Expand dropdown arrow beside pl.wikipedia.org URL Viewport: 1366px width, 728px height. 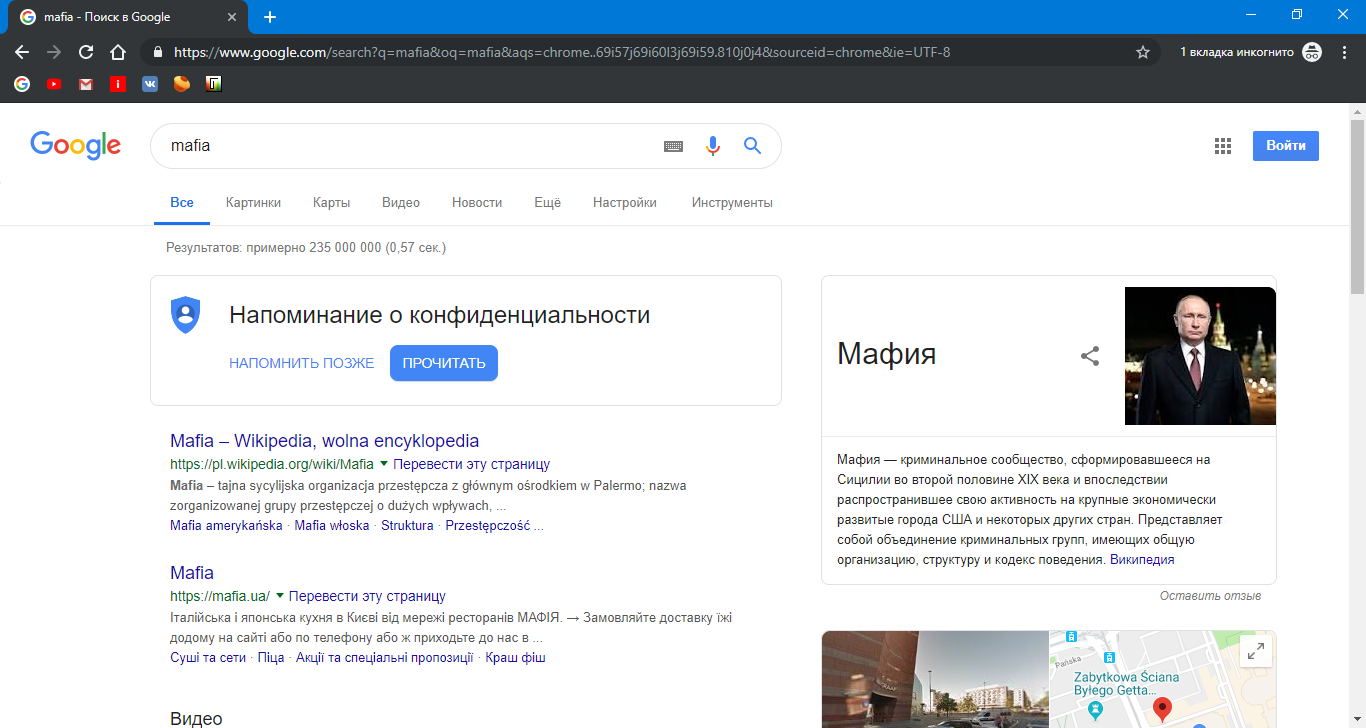pos(383,464)
